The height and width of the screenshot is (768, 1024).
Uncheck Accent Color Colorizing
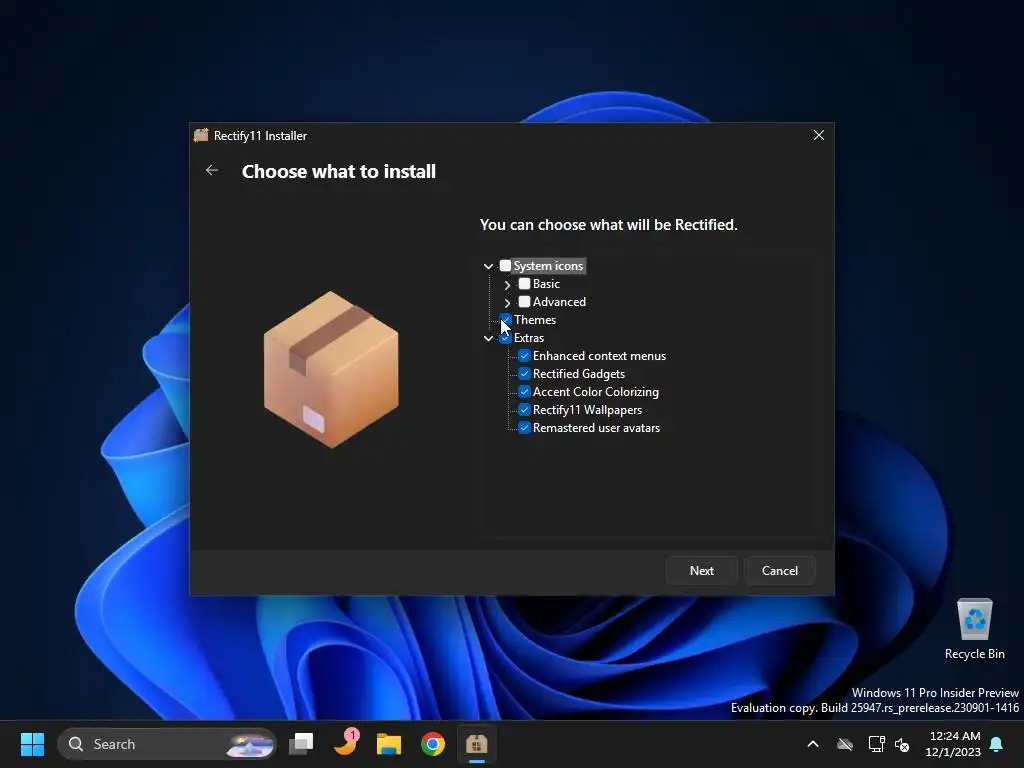(x=524, y=392)
